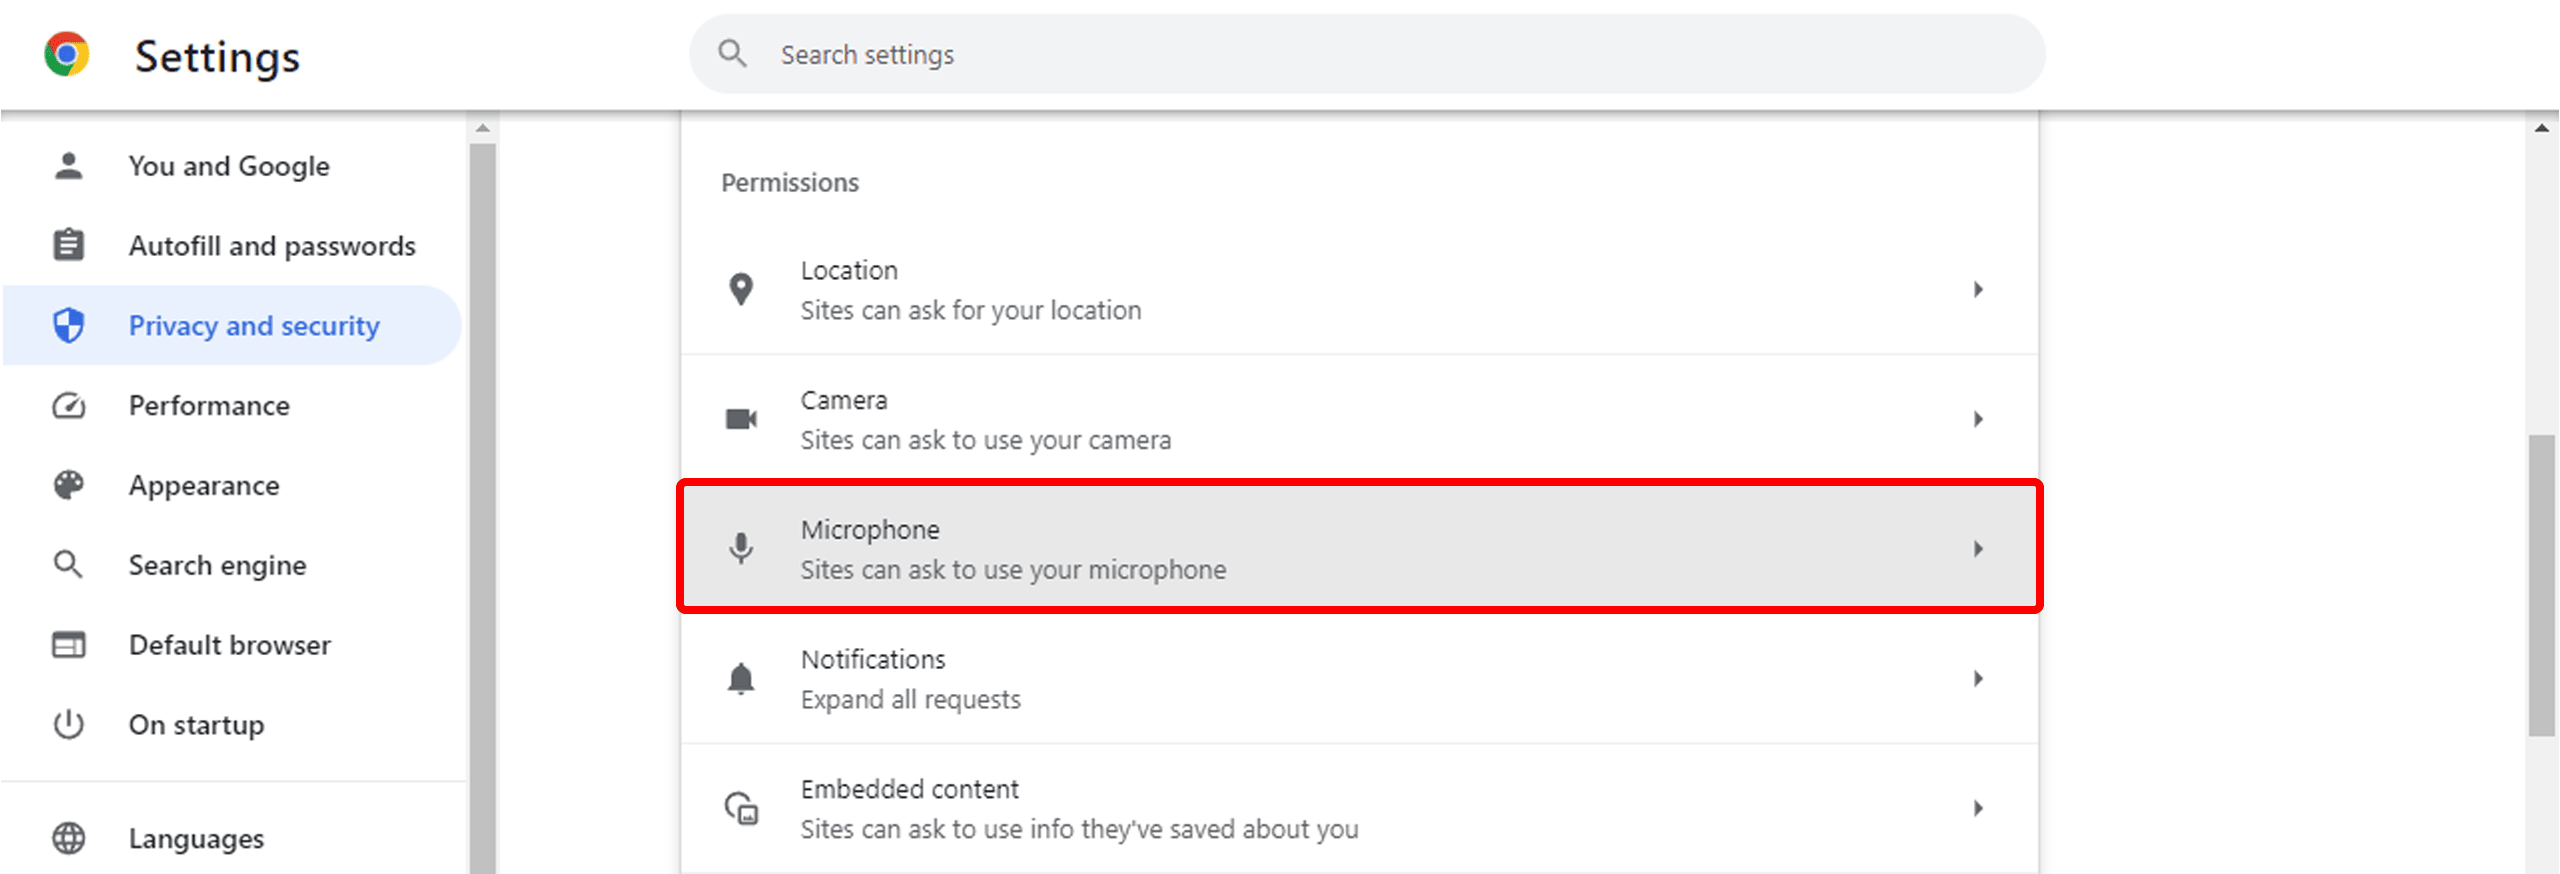Open Autofill and passwords section
This screenshot has height=874, width=2560.
(272, 246)
